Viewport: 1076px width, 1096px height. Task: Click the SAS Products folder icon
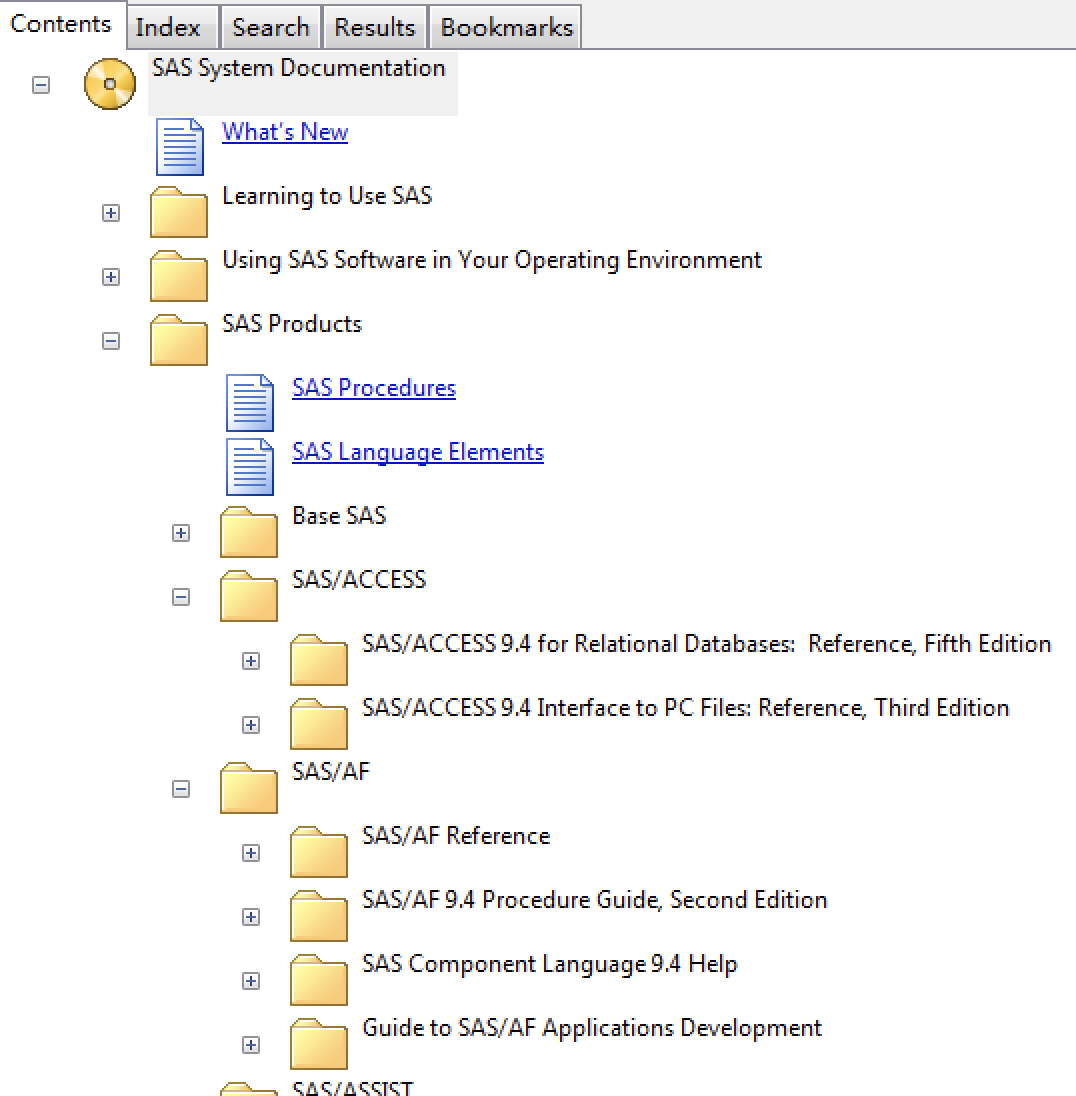(x=179, y=340)
